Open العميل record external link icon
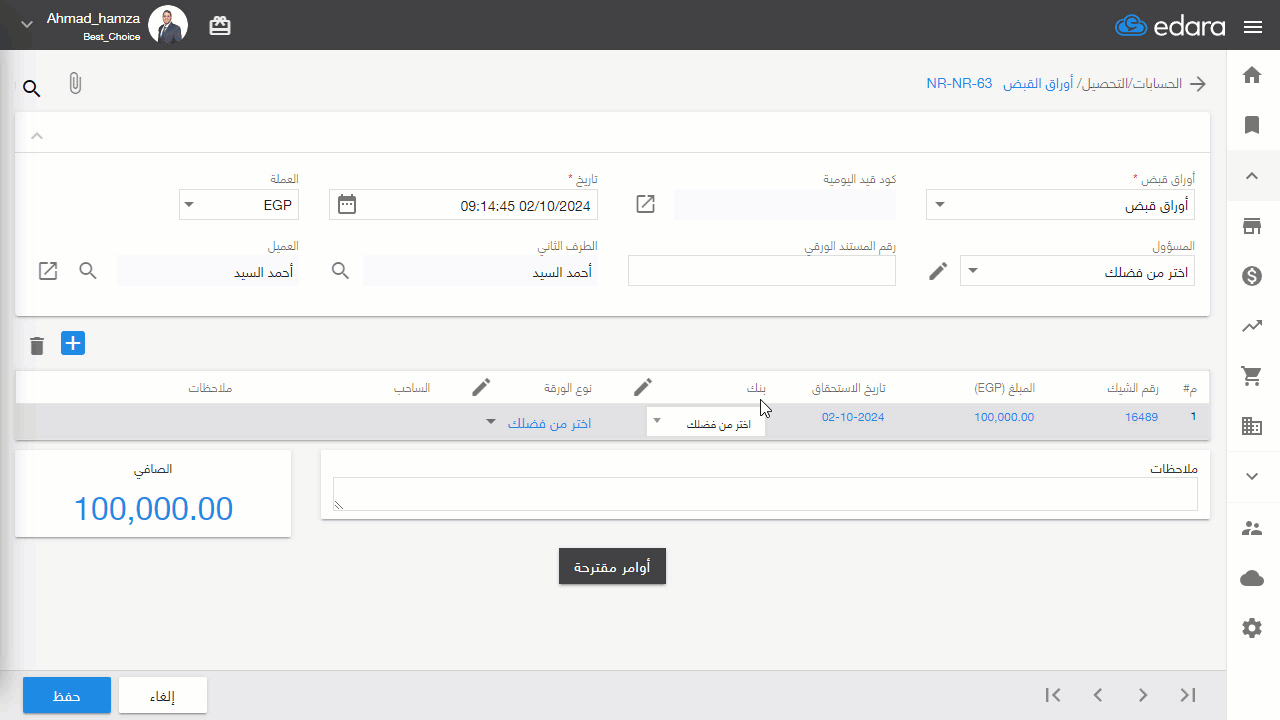 pos(48,271)
